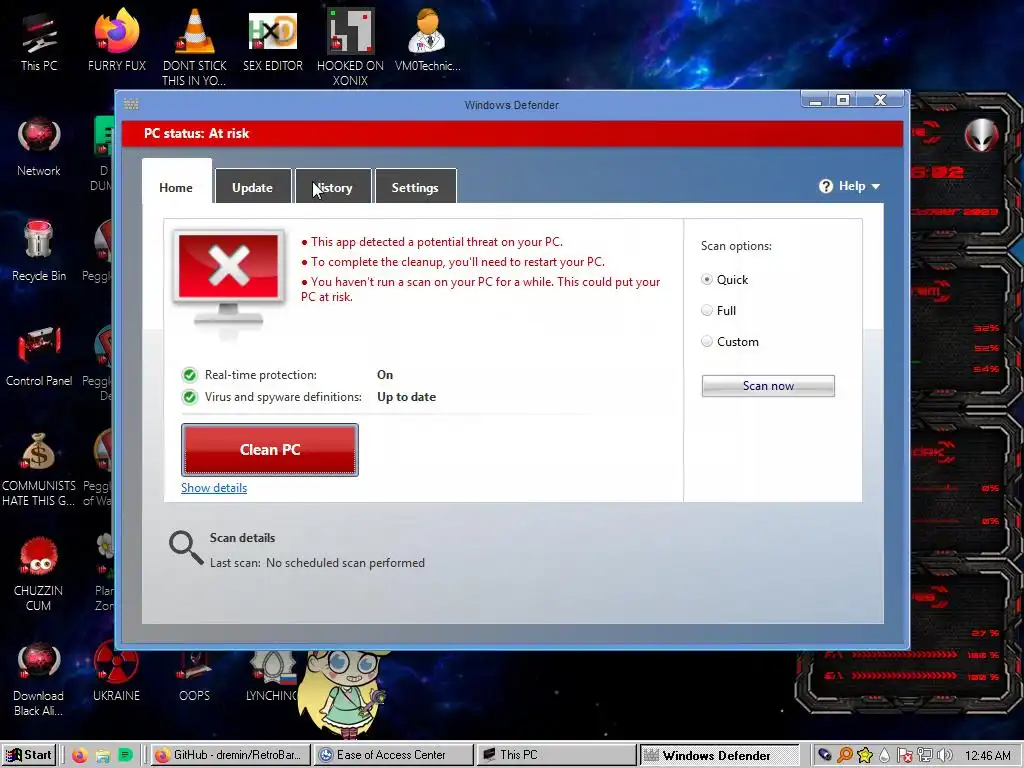The height and width of the screenshot is (768, 1024).
Task: Click the magnifier tray icon
Action: [x=844, y=756]
